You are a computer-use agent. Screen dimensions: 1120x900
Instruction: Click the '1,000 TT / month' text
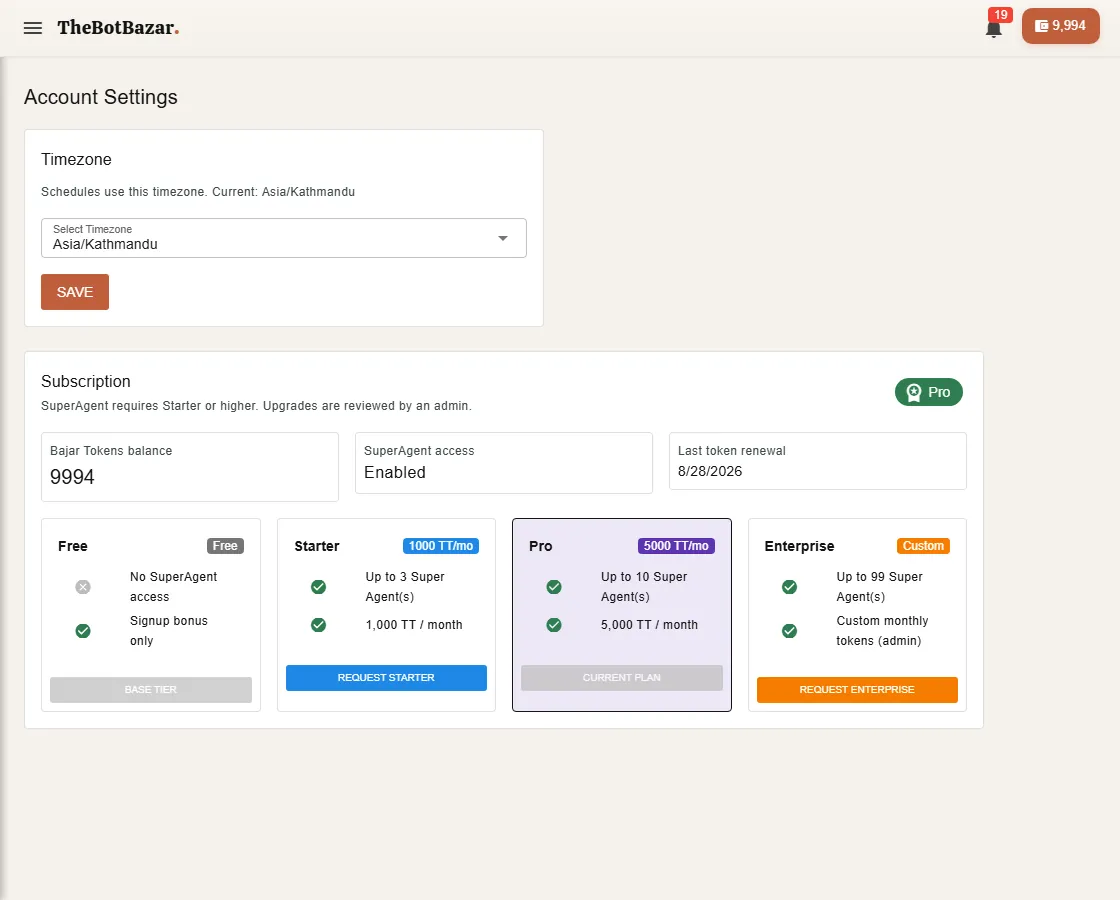pos(414,625)
